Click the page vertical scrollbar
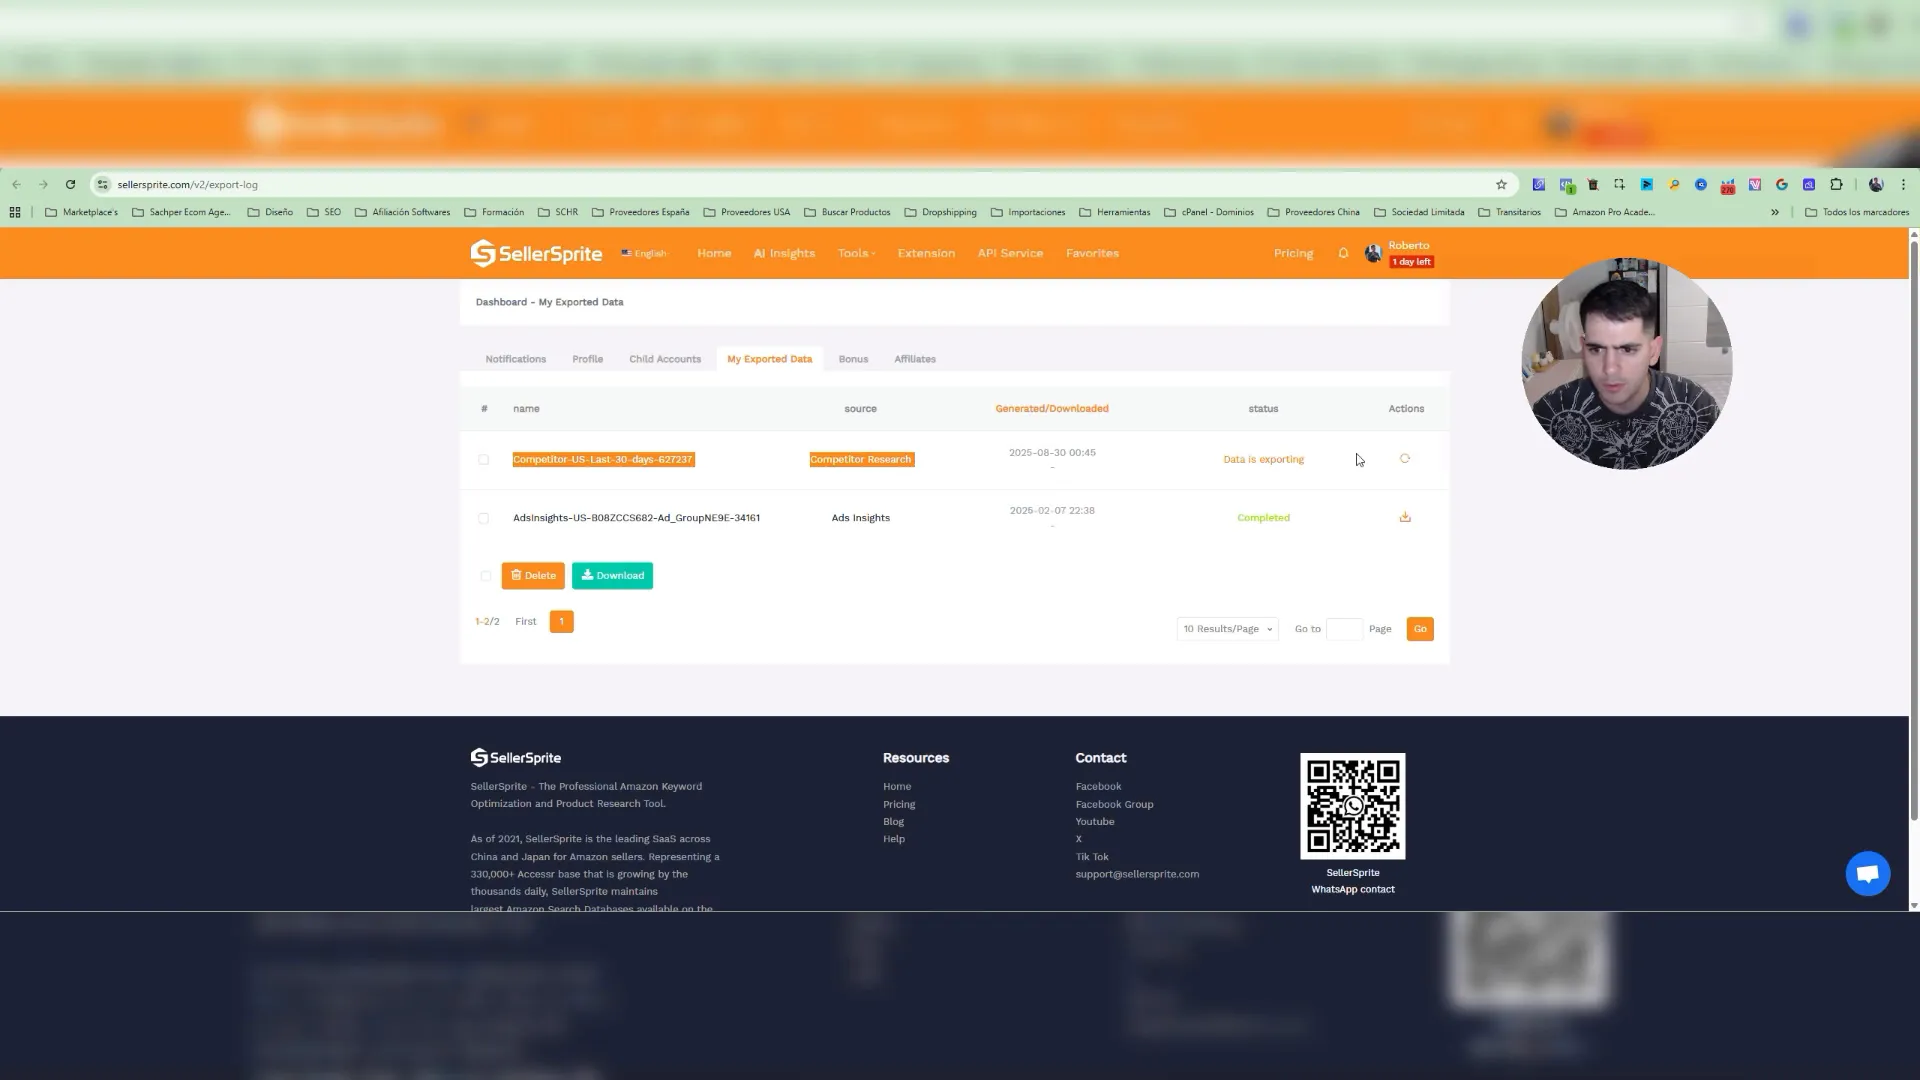The height and width of the screenshot is (1080, 1920). [x=1914, y=530]
